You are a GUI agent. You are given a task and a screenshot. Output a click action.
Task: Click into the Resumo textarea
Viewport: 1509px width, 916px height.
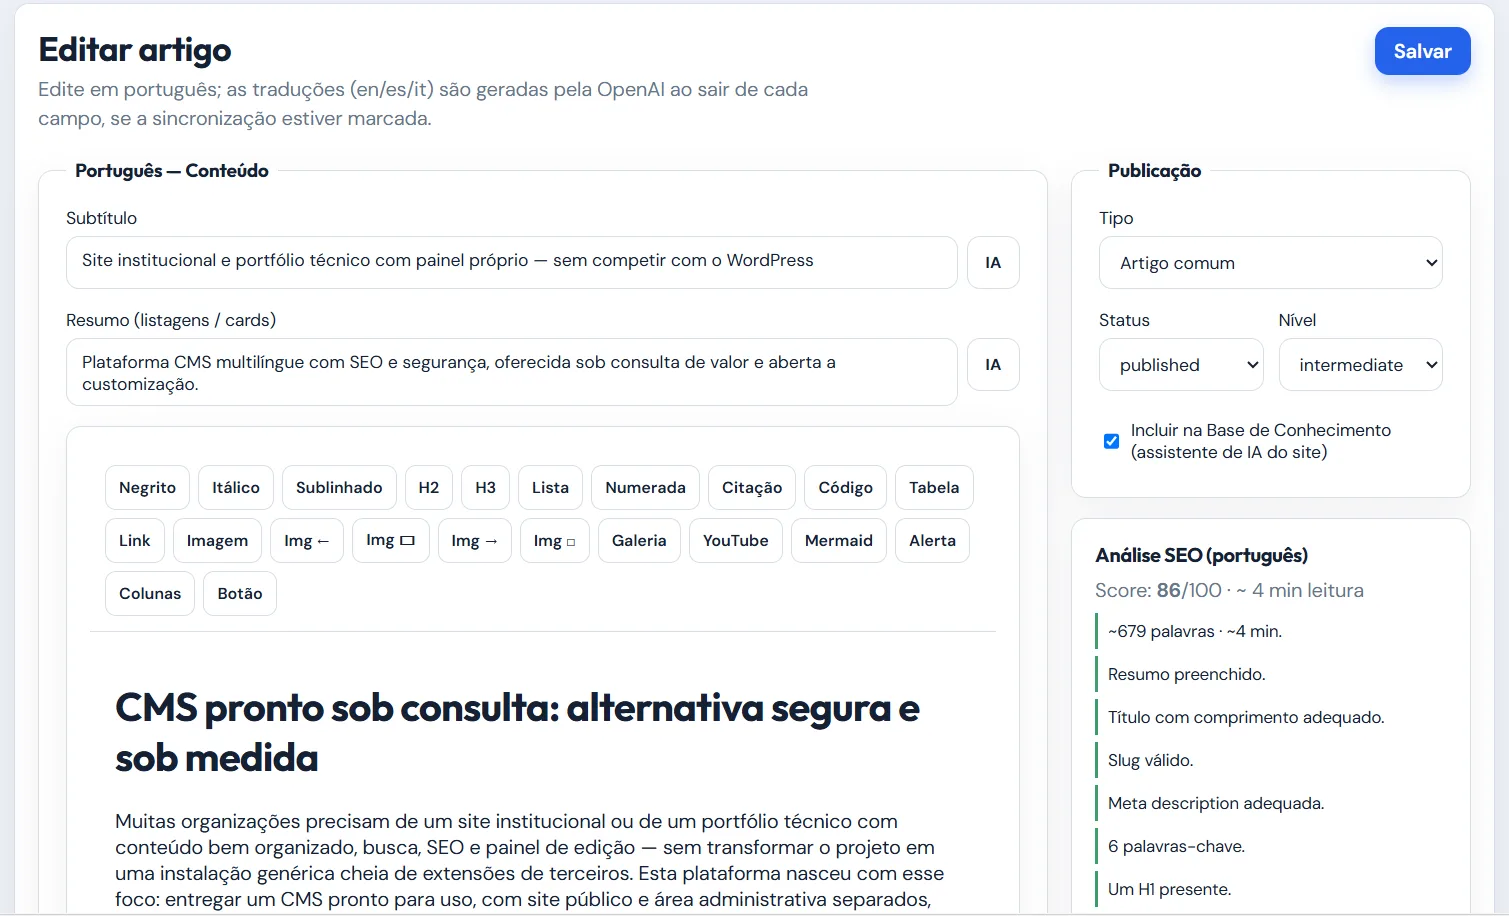tap(512, 372)
